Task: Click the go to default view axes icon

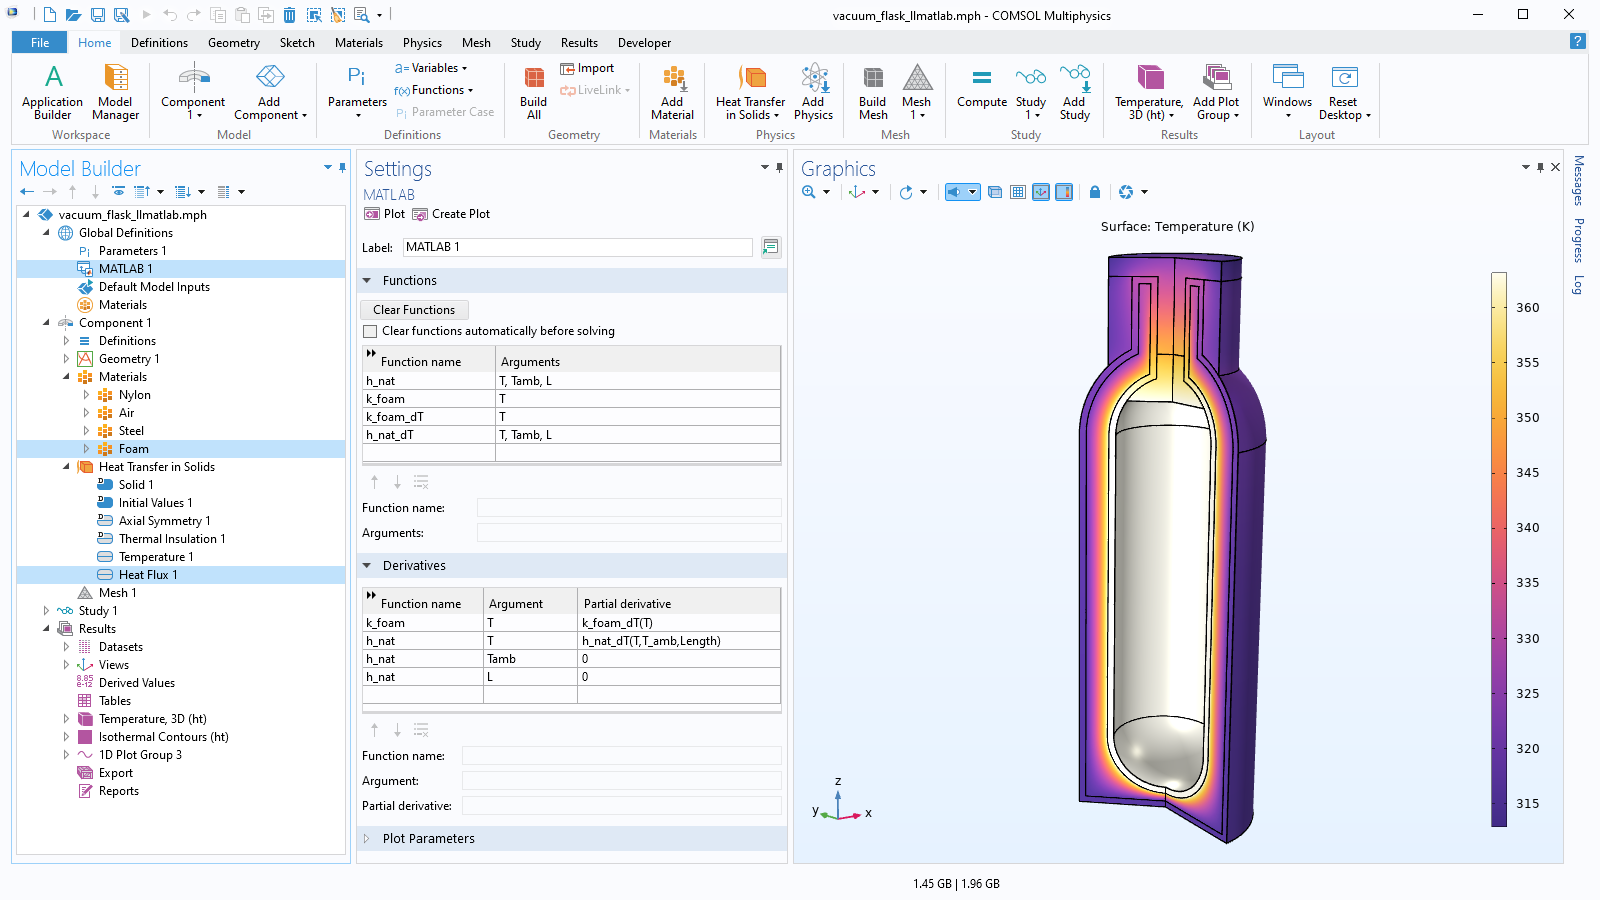Action: pos(857,192)
